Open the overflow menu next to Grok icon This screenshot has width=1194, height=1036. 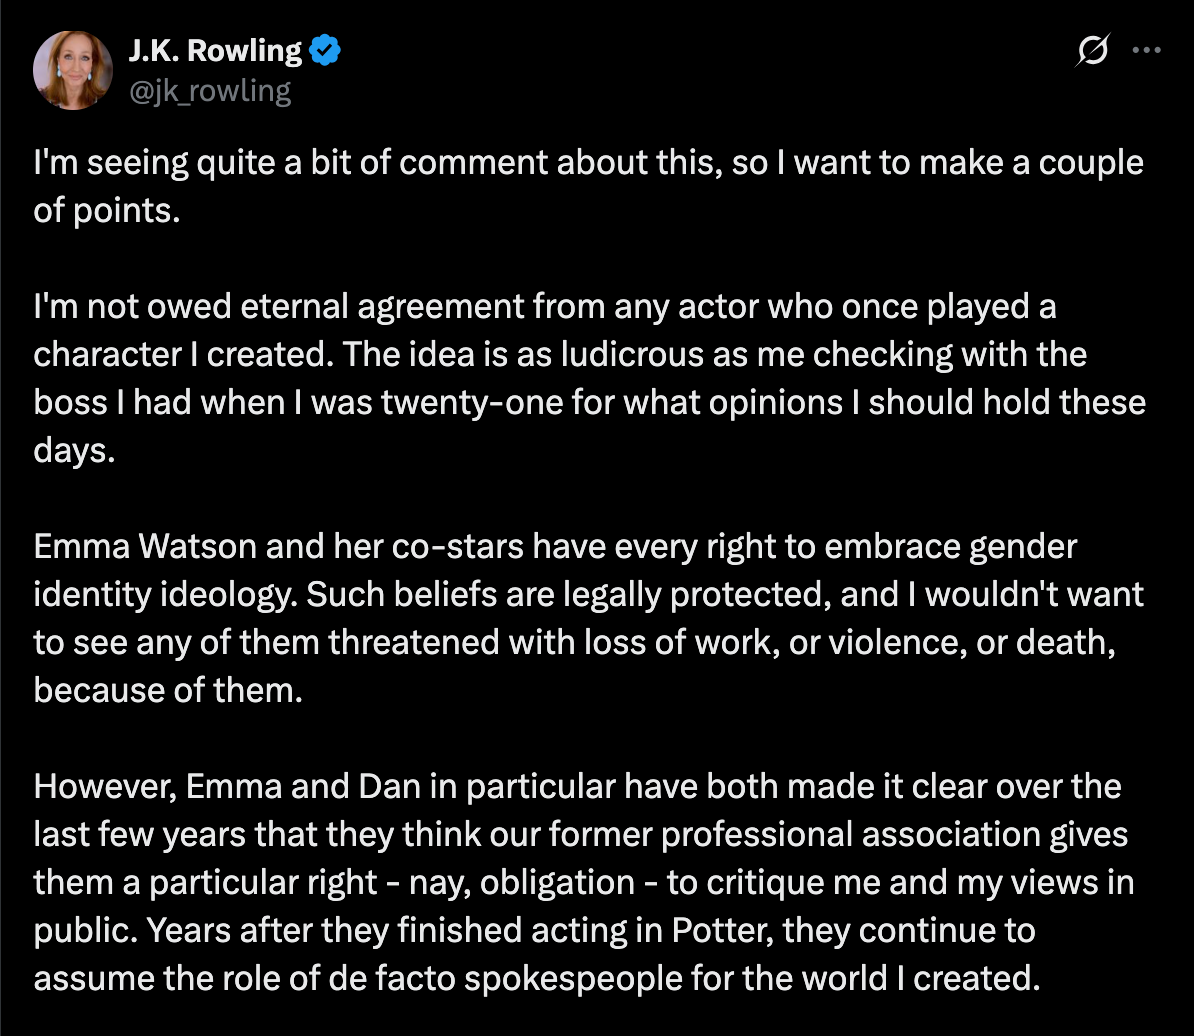[x=1146, y=49]
